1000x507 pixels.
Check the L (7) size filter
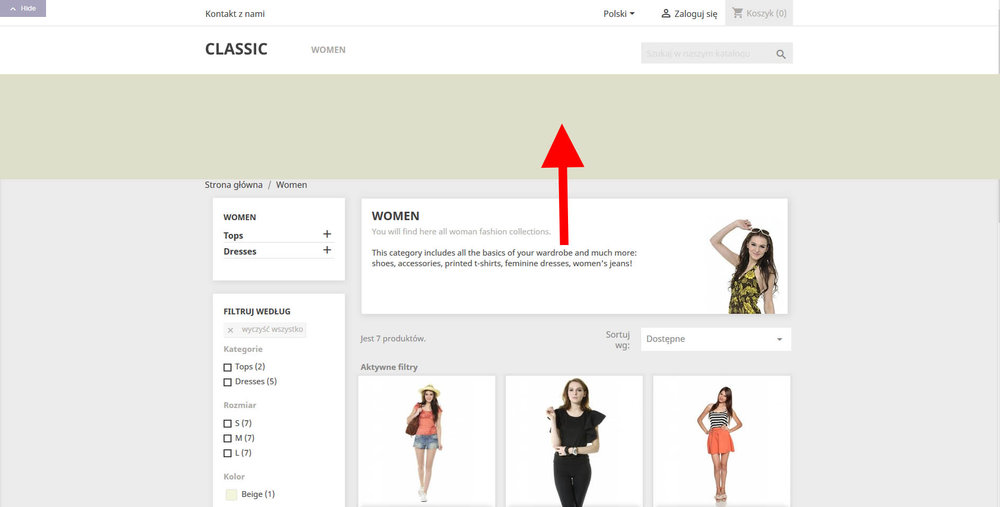coord(228,453)
